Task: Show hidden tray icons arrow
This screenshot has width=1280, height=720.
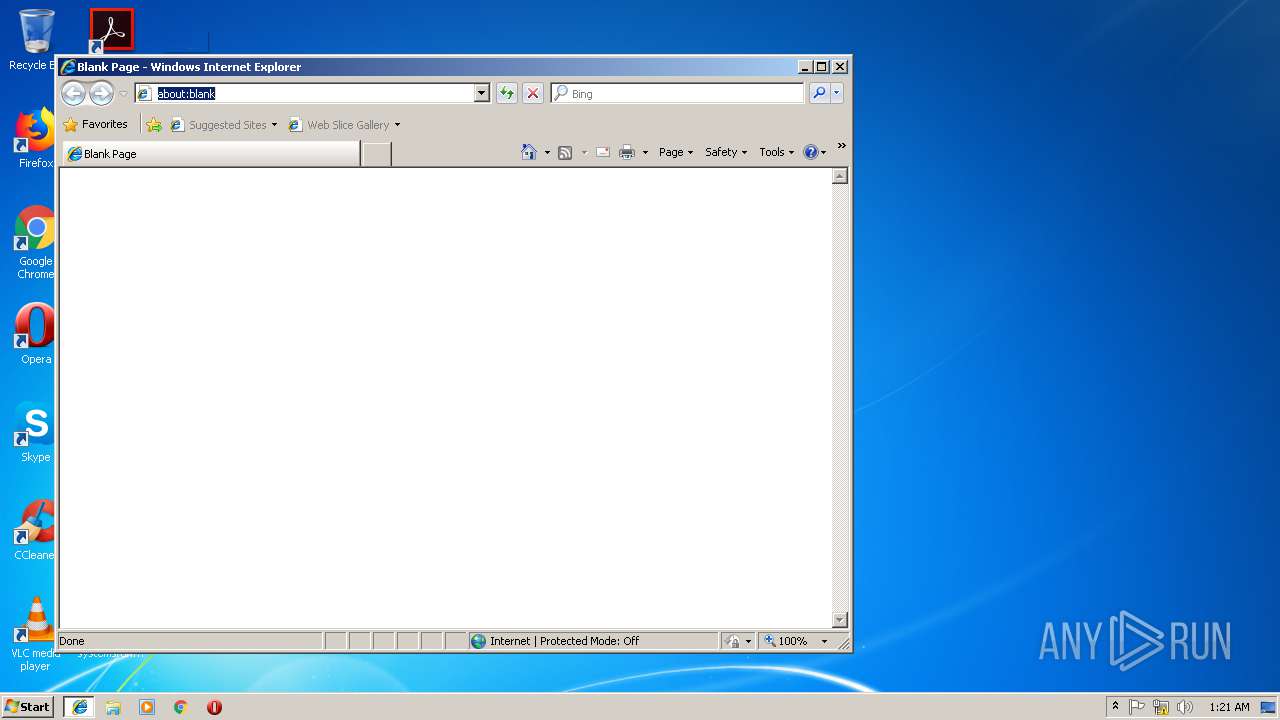Action: point(1115,706)
